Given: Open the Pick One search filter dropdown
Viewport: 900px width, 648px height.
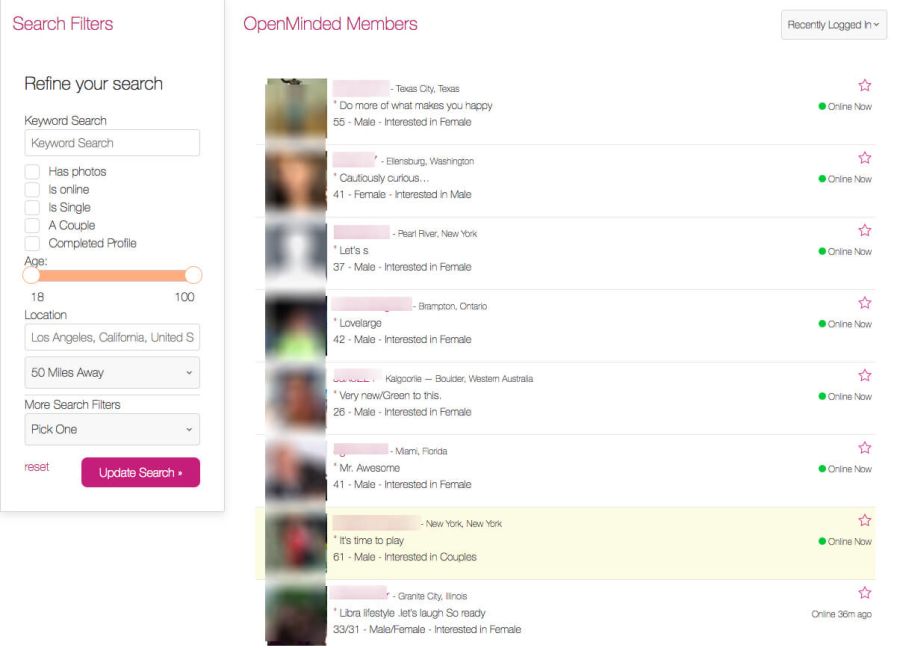Looking at the screenshot, I should coord(112,428).
